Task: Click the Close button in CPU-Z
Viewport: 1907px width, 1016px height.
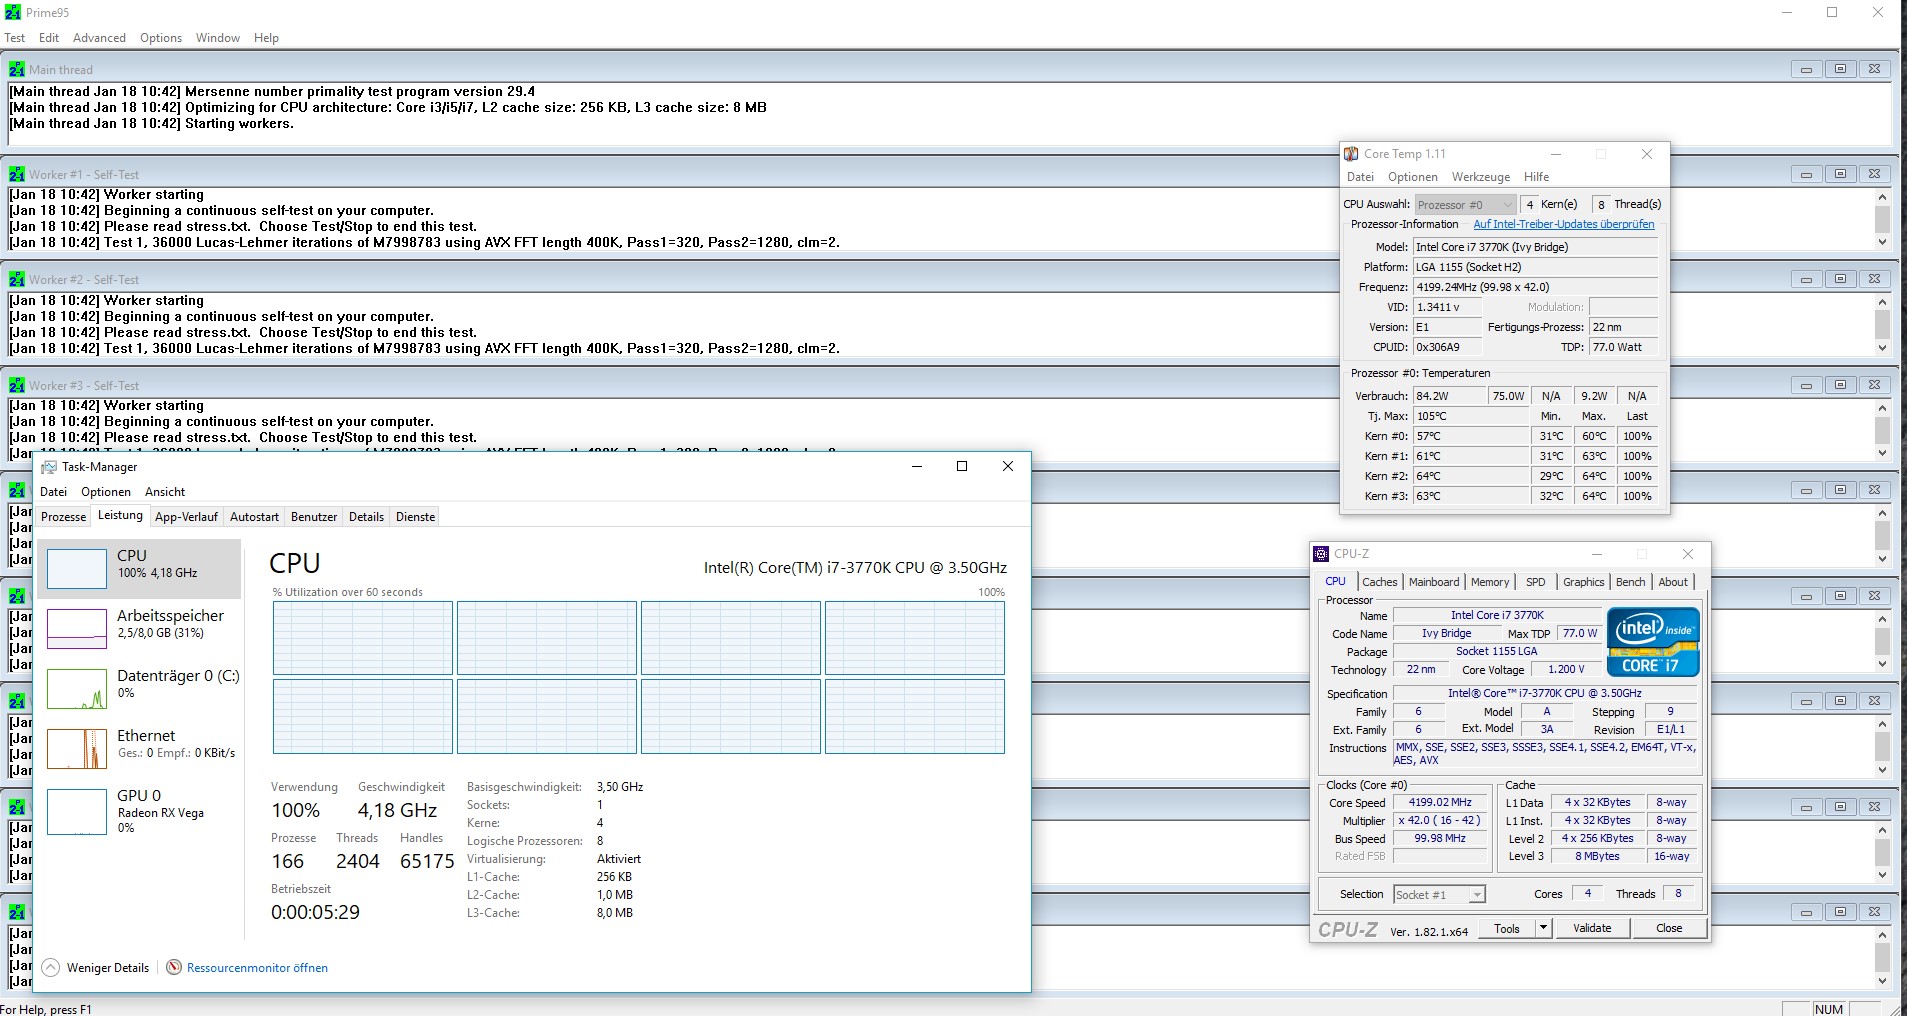Action: [1669, 928]
